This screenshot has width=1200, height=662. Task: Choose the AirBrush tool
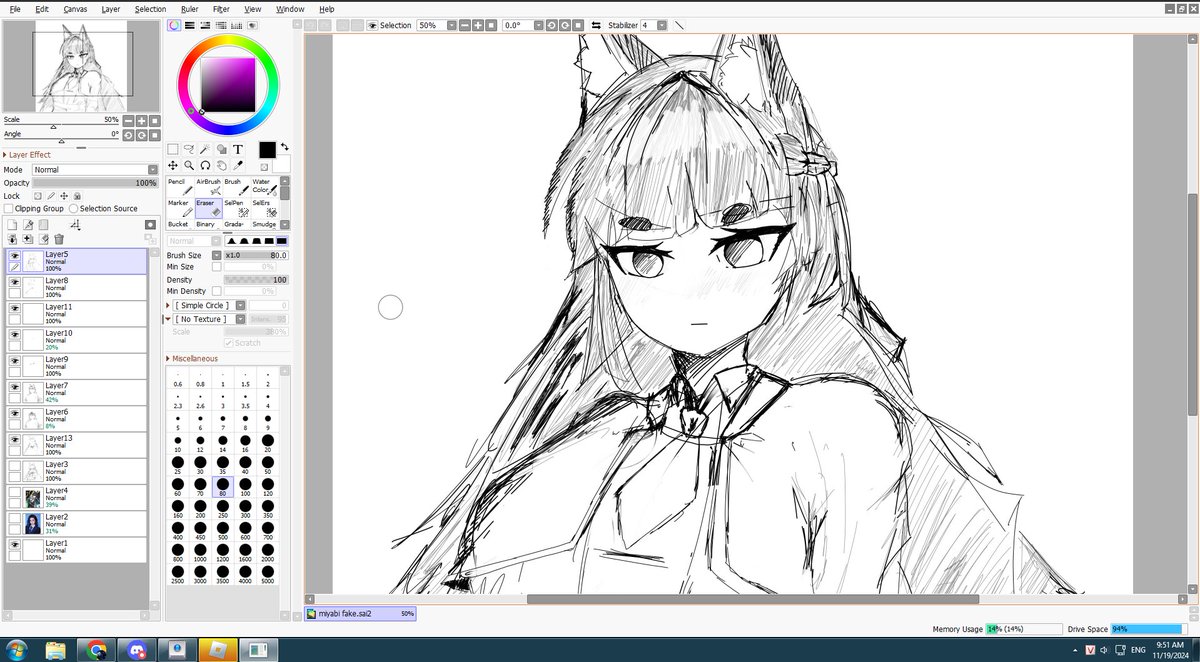(207, 187)
